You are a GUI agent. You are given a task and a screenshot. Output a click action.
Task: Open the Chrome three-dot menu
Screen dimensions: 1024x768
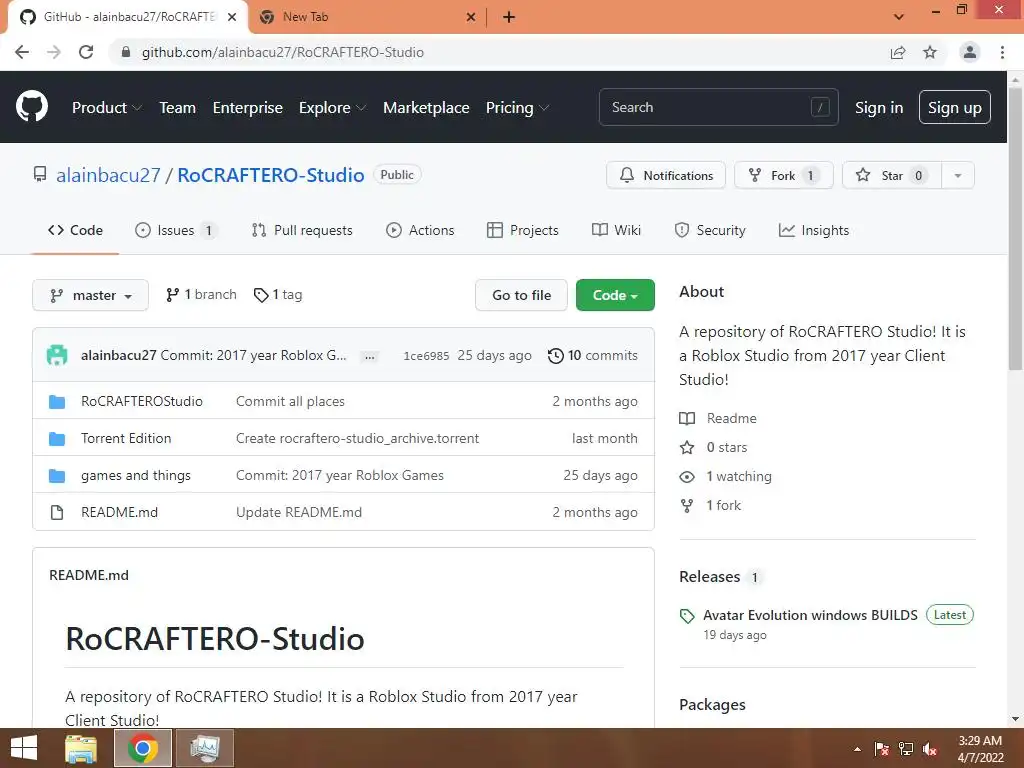1002,52
